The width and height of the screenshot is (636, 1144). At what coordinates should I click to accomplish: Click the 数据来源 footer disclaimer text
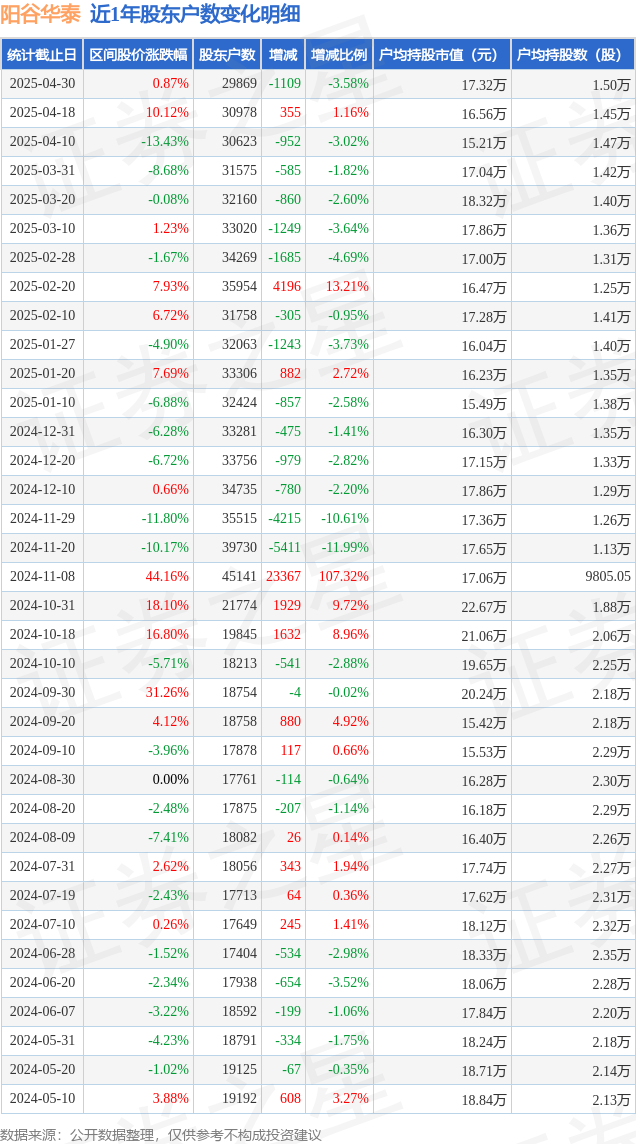tap(160, 1135)
